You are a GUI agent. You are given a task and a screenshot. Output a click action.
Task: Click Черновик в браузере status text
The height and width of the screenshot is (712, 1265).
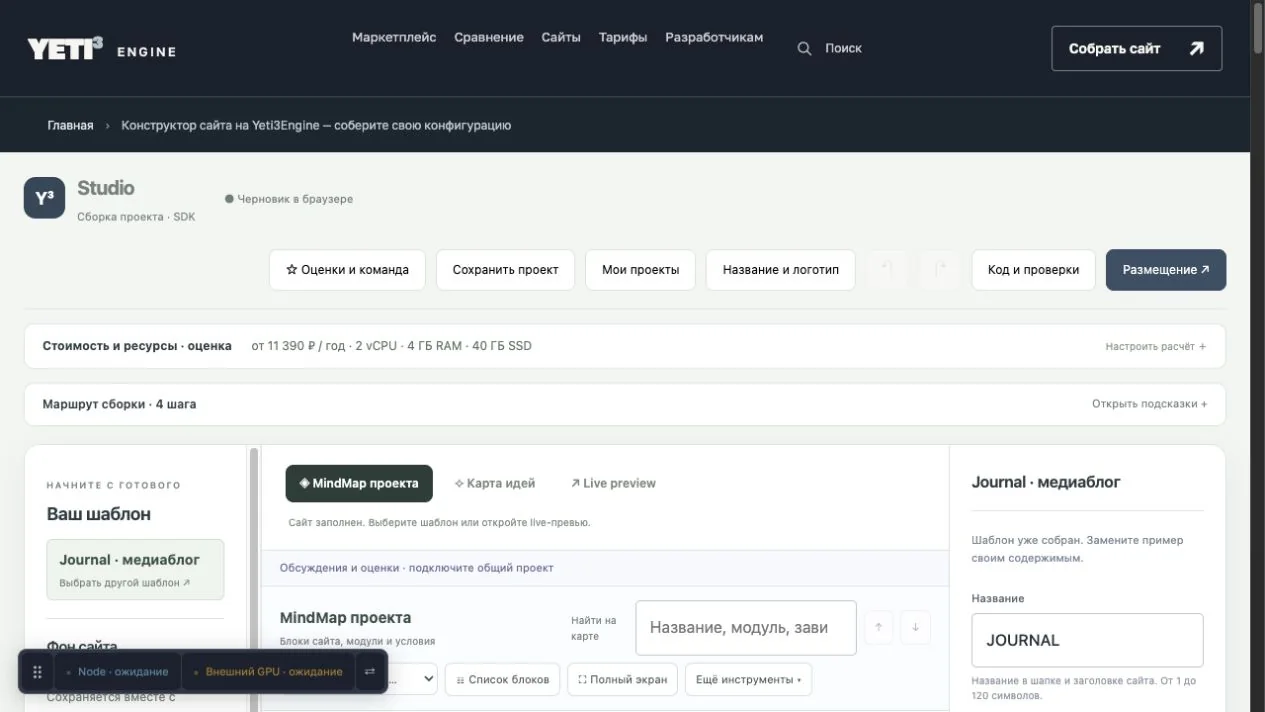tap(289, 199)
